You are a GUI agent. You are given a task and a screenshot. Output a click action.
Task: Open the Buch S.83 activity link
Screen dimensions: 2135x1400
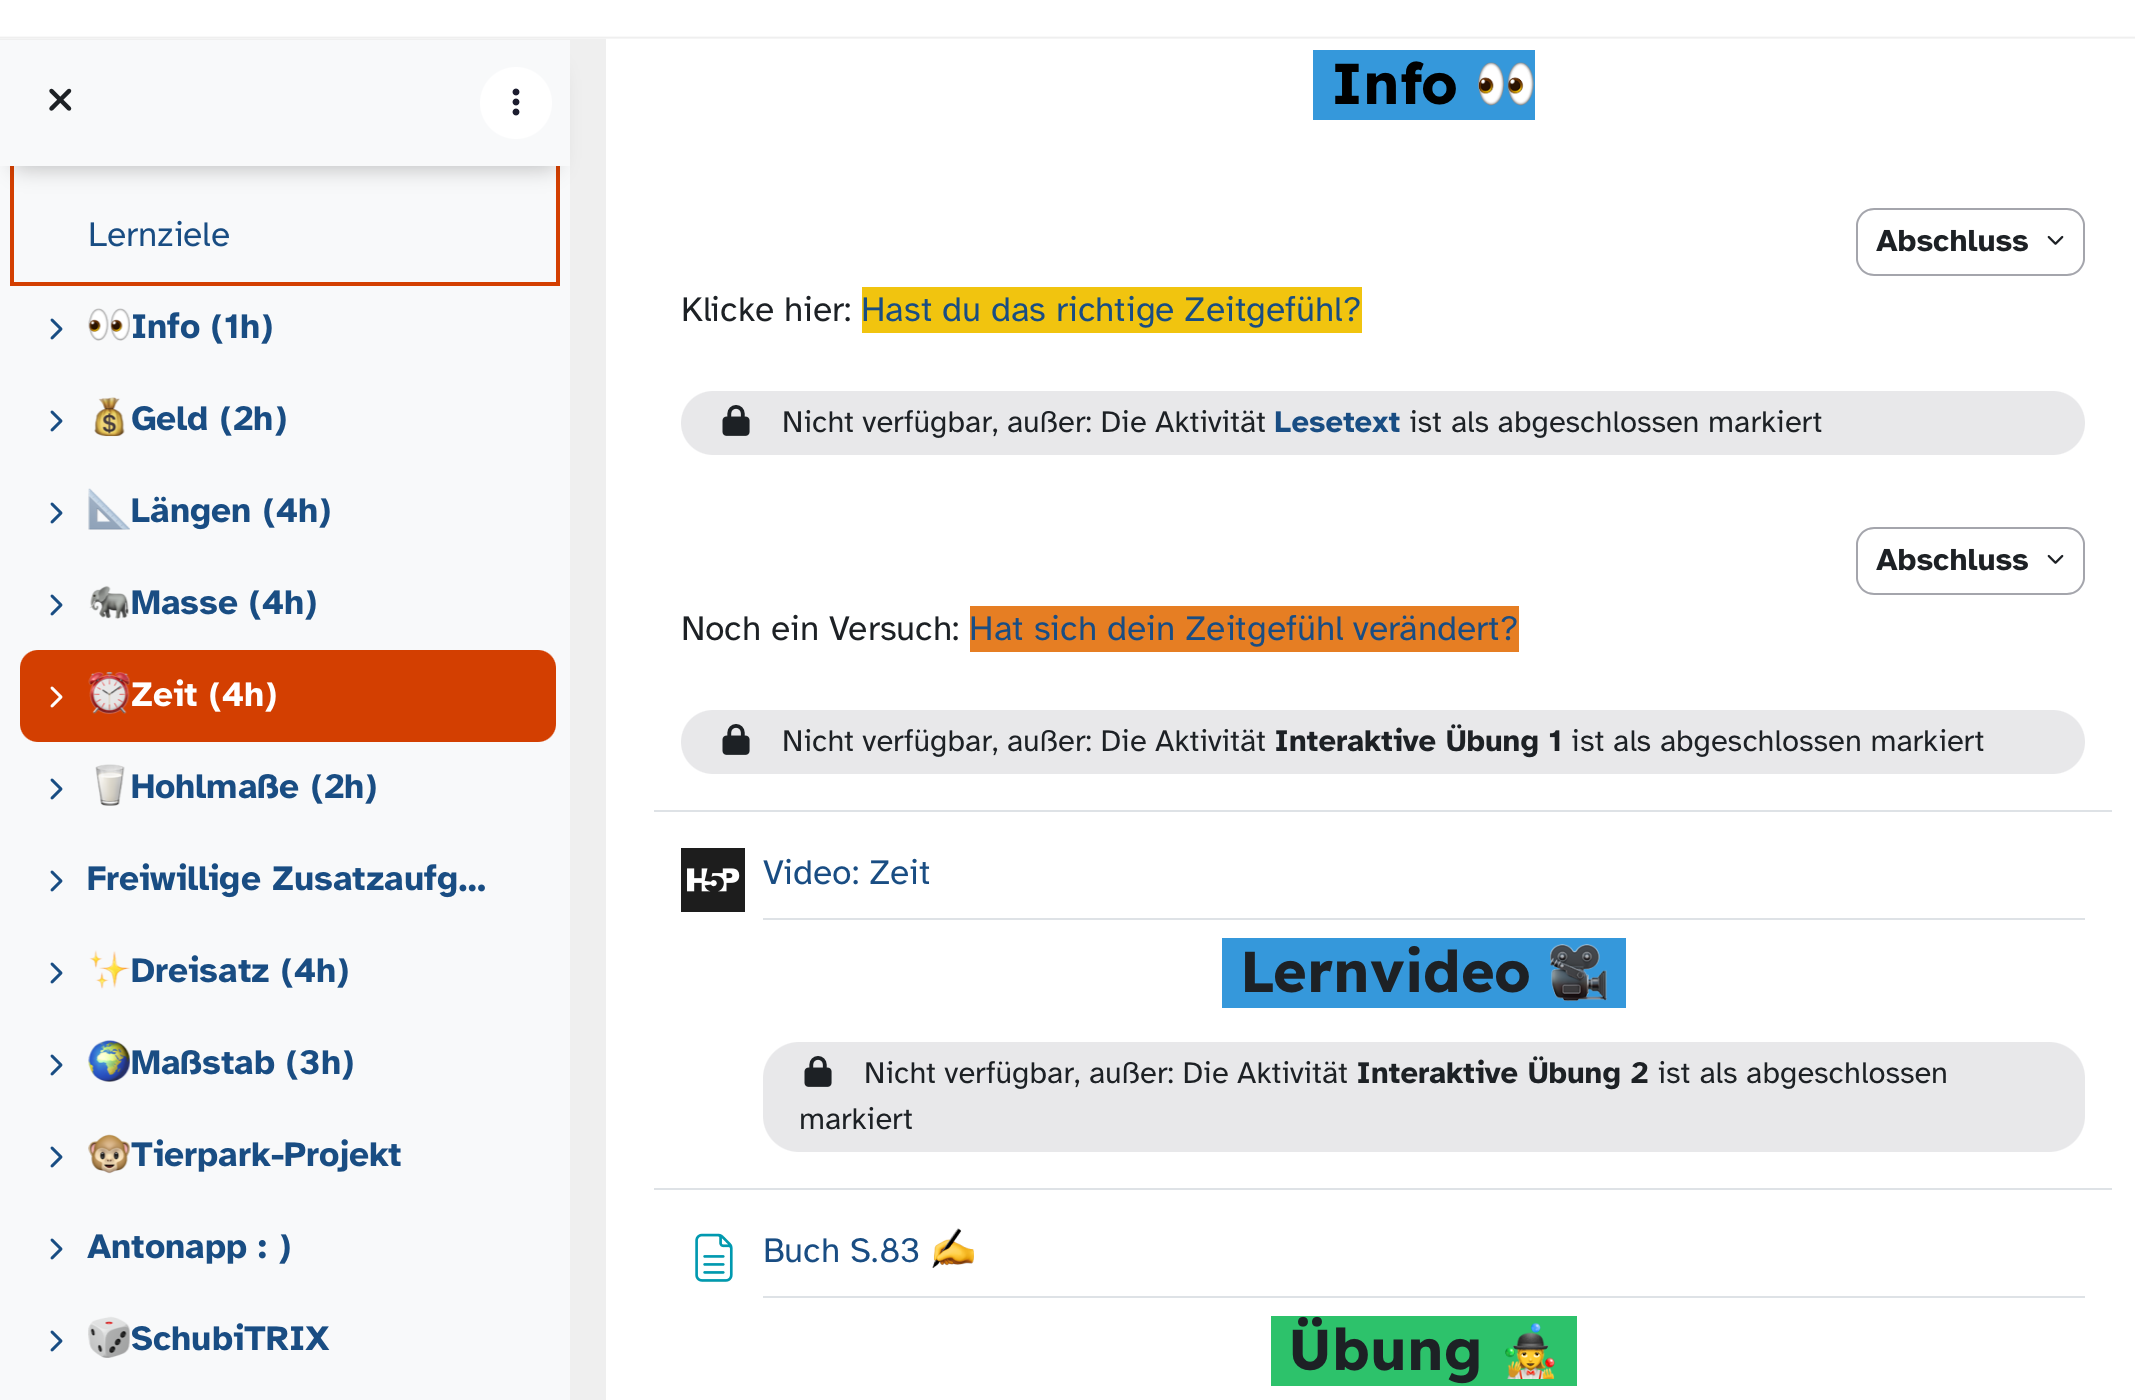coord(840,1251)
